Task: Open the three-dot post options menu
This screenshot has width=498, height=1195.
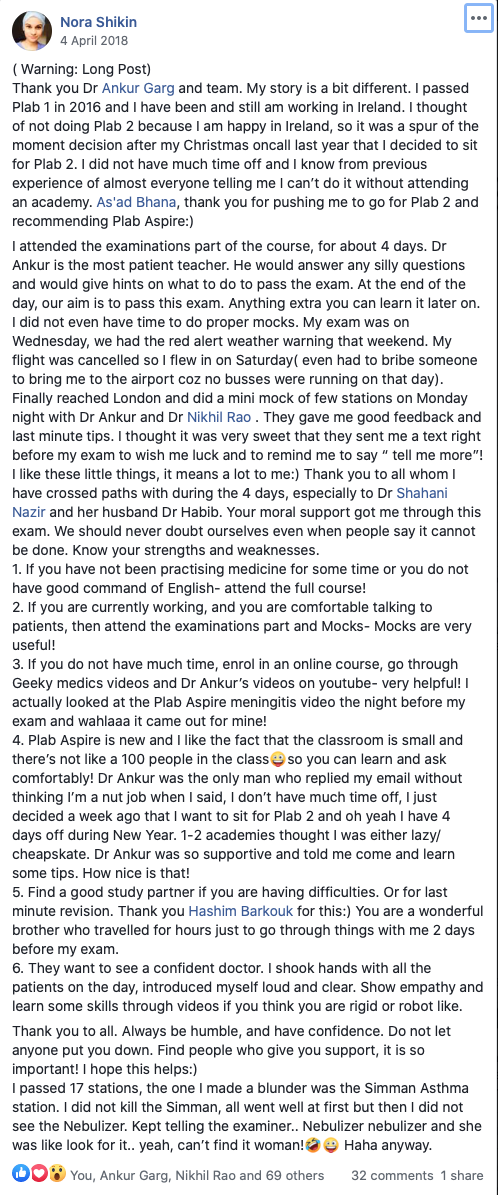Action: coord(478,19)
